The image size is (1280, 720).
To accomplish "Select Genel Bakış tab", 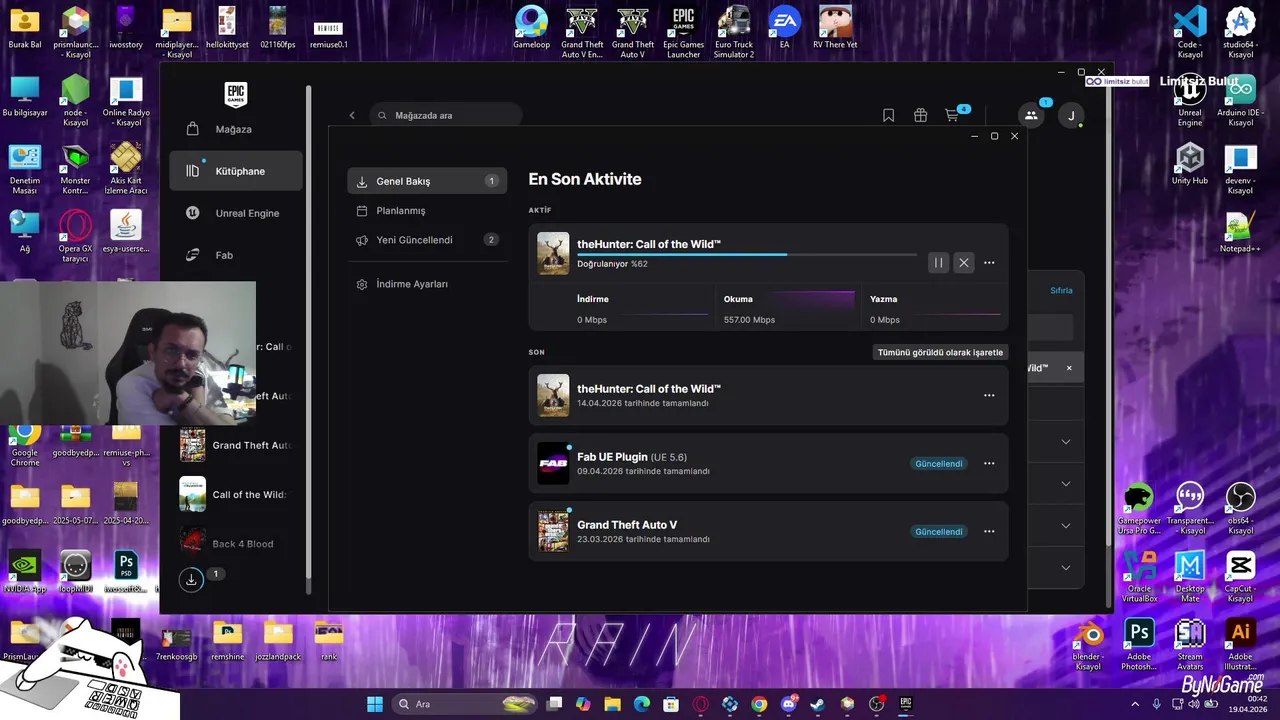I will [x=427, y=181].
